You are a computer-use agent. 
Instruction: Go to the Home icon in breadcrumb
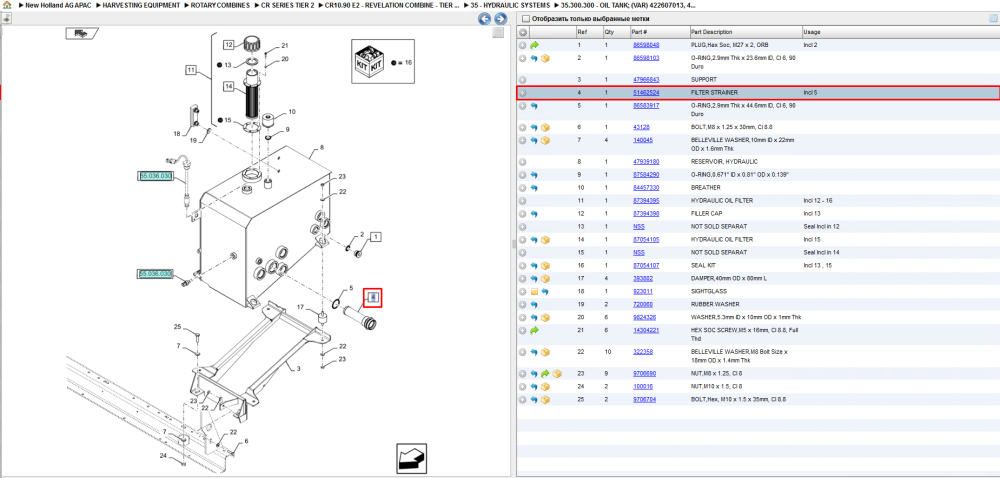coord(6,4)
